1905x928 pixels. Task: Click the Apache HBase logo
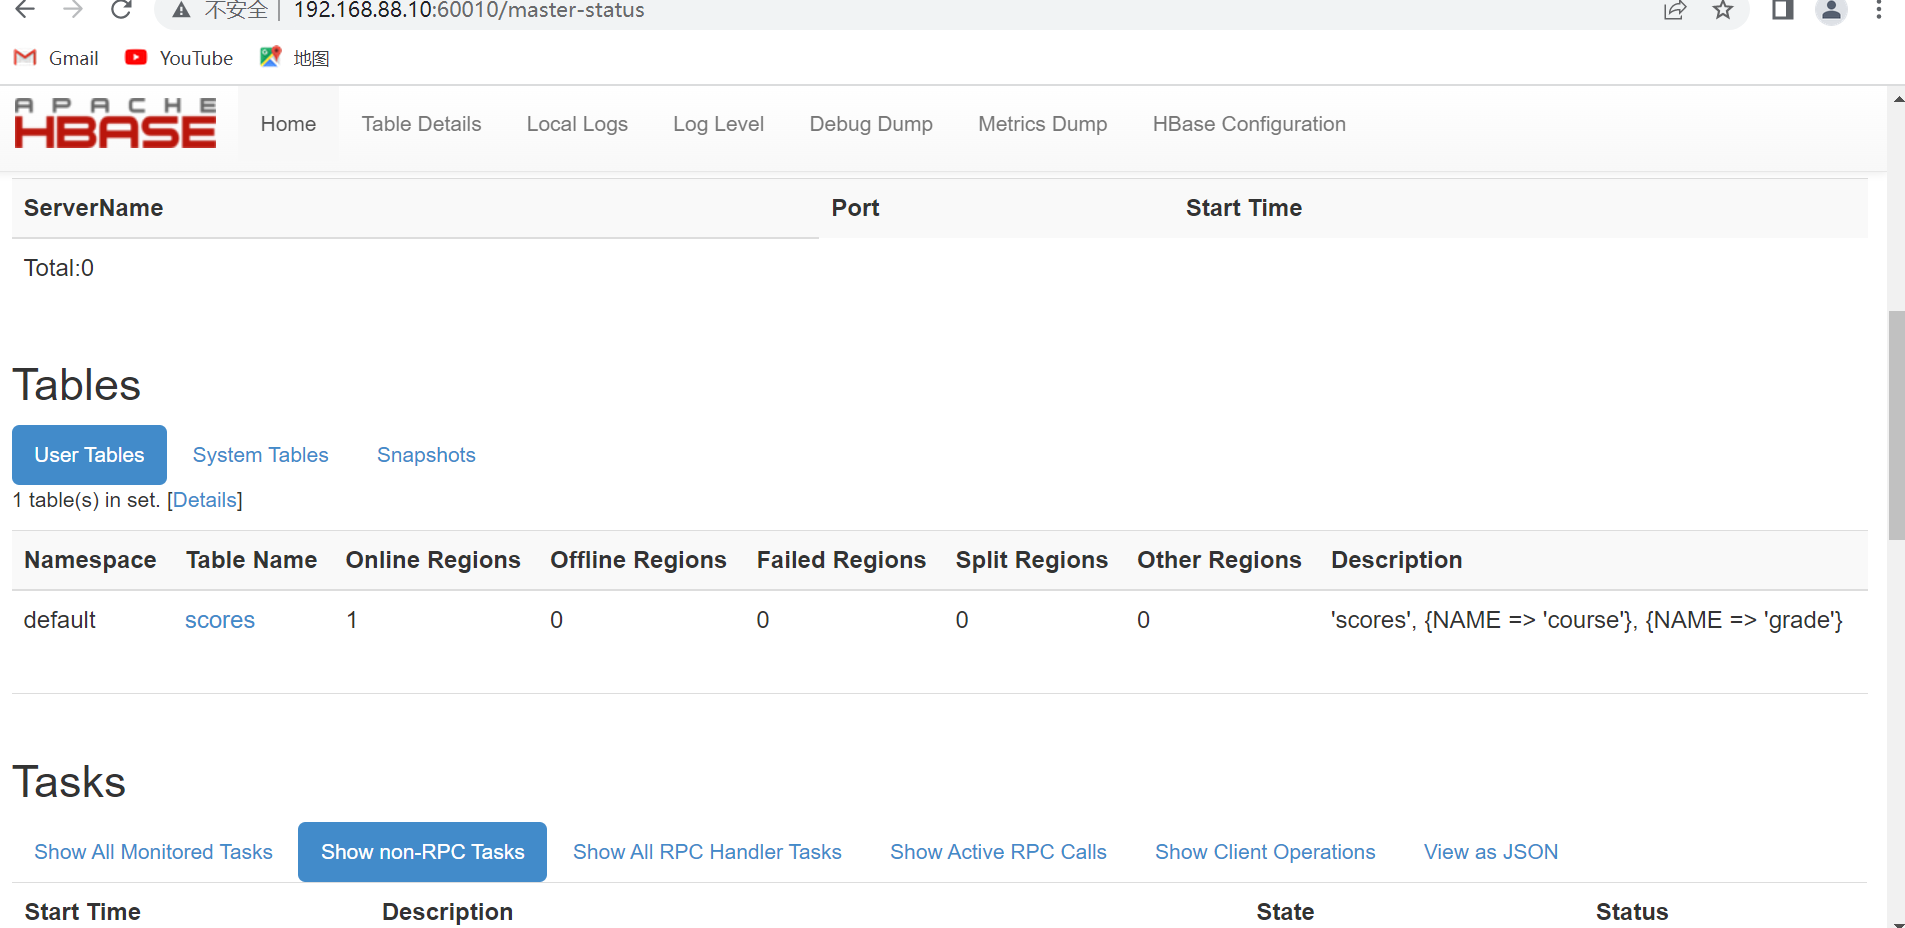click(x=115, y=123)
